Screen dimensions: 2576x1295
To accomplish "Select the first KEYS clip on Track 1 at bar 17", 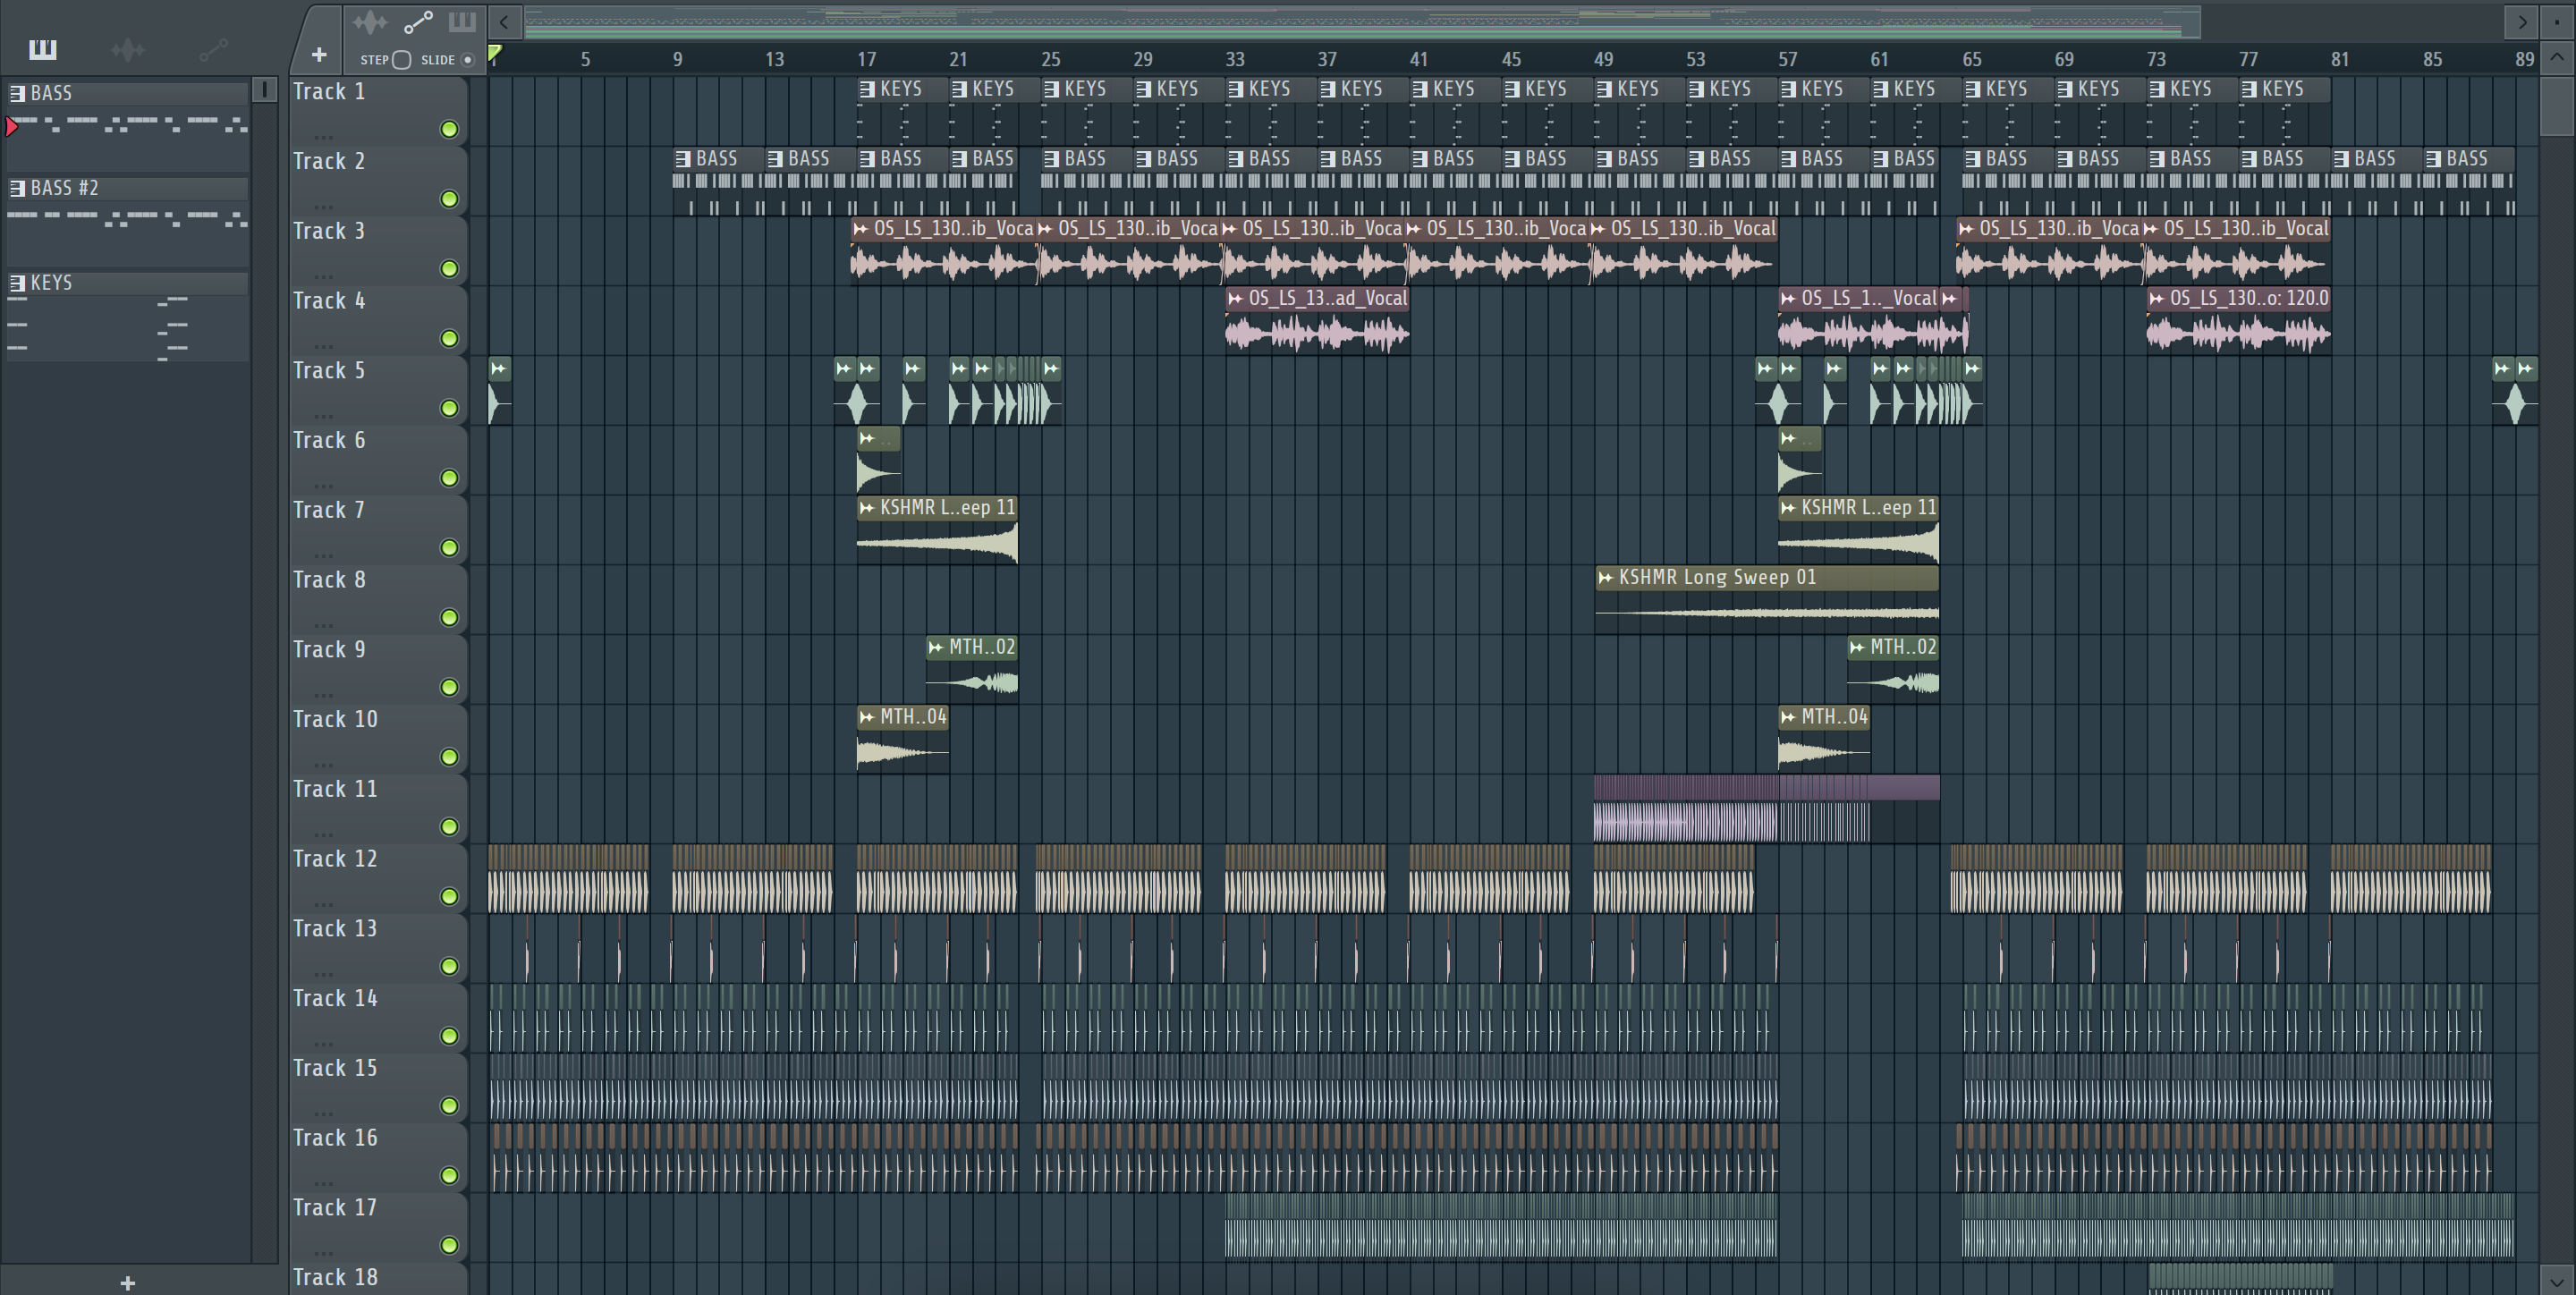I will click(902, 110).
